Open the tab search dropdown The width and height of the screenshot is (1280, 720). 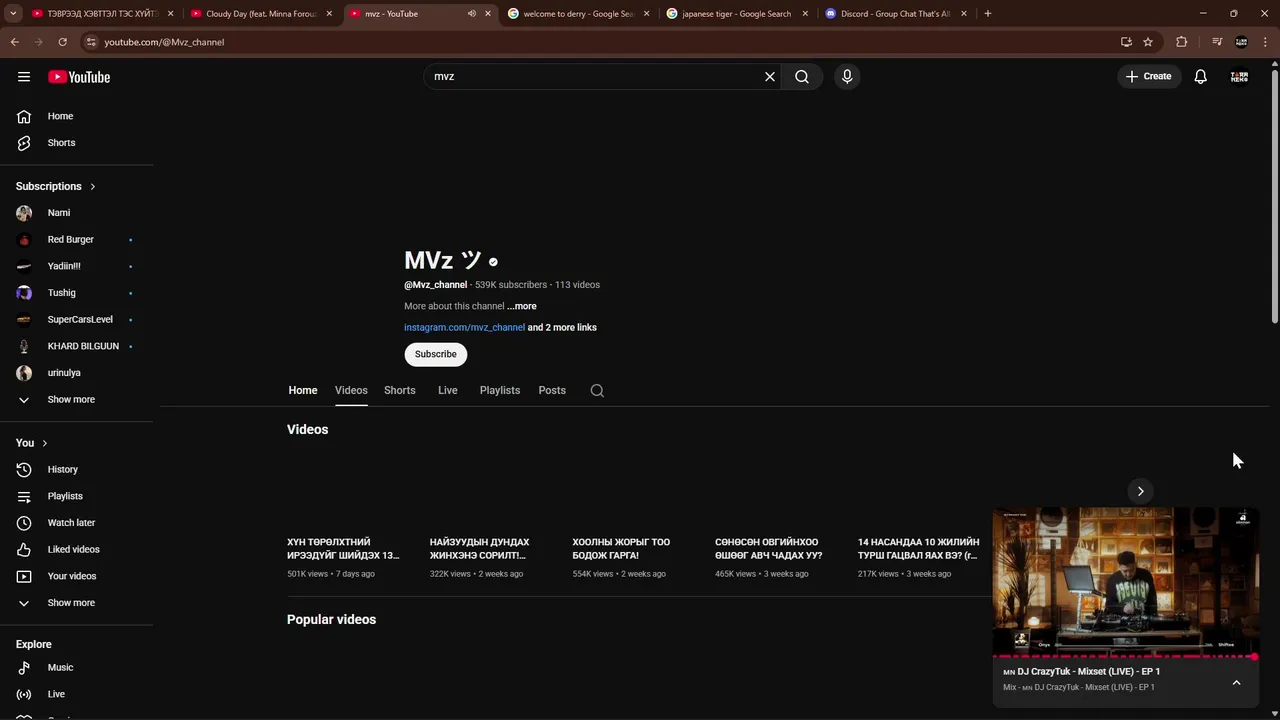[13, 14]
